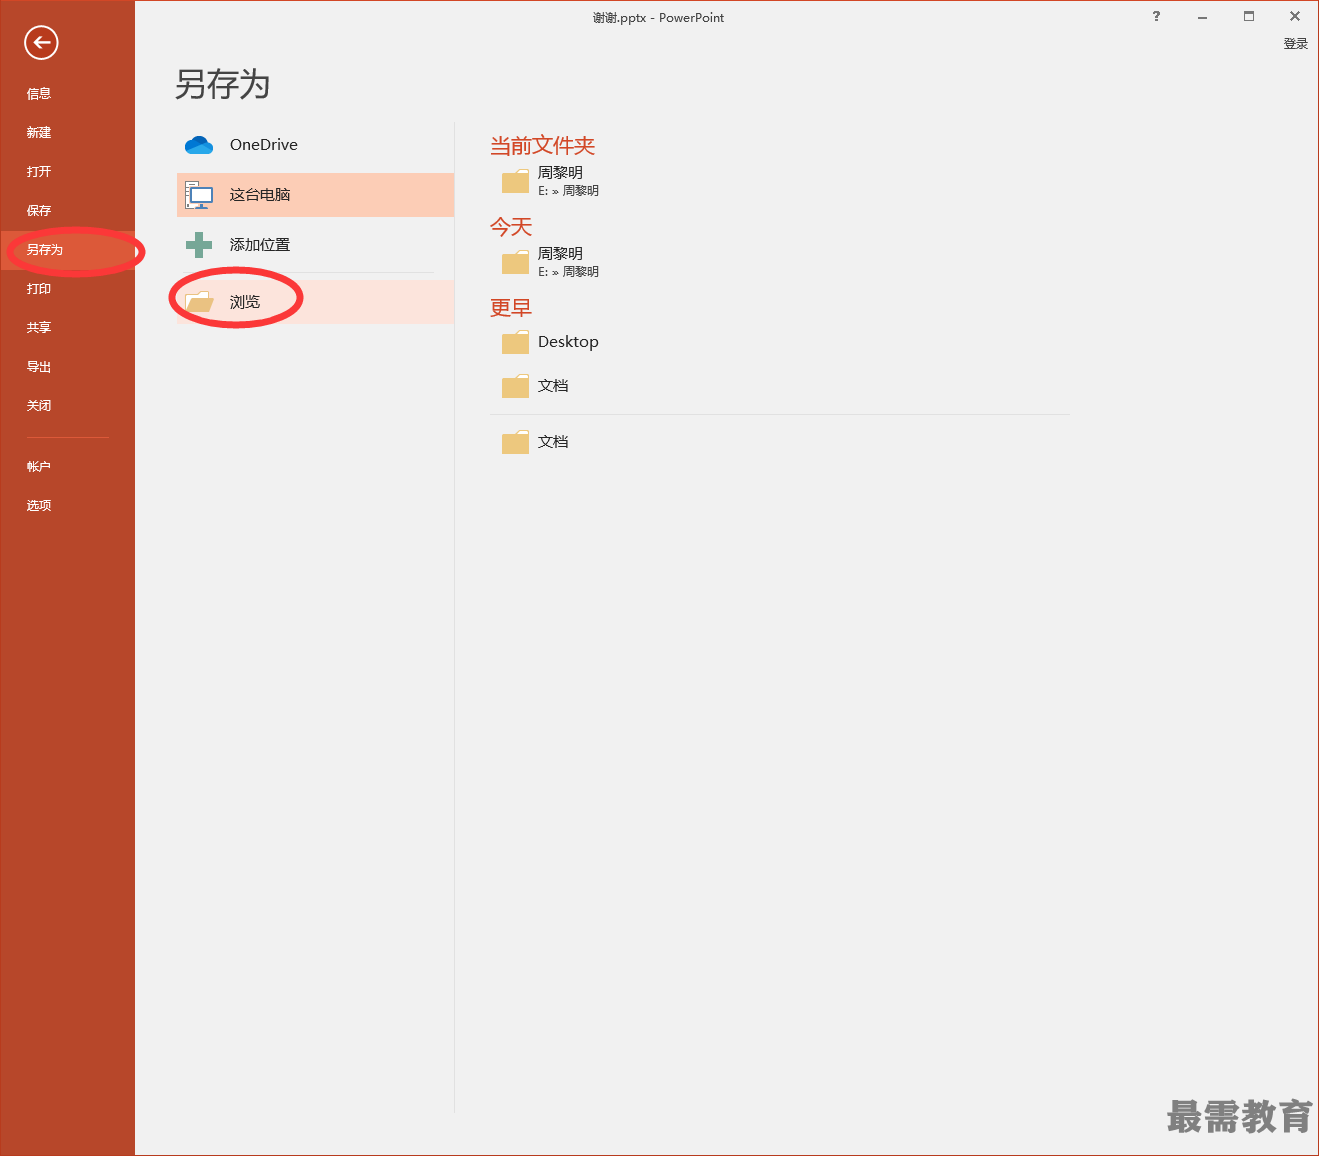Click folder icon of first 文档 entry
The height and width of the screenshot is (1156, 1319).
[515, 386]
